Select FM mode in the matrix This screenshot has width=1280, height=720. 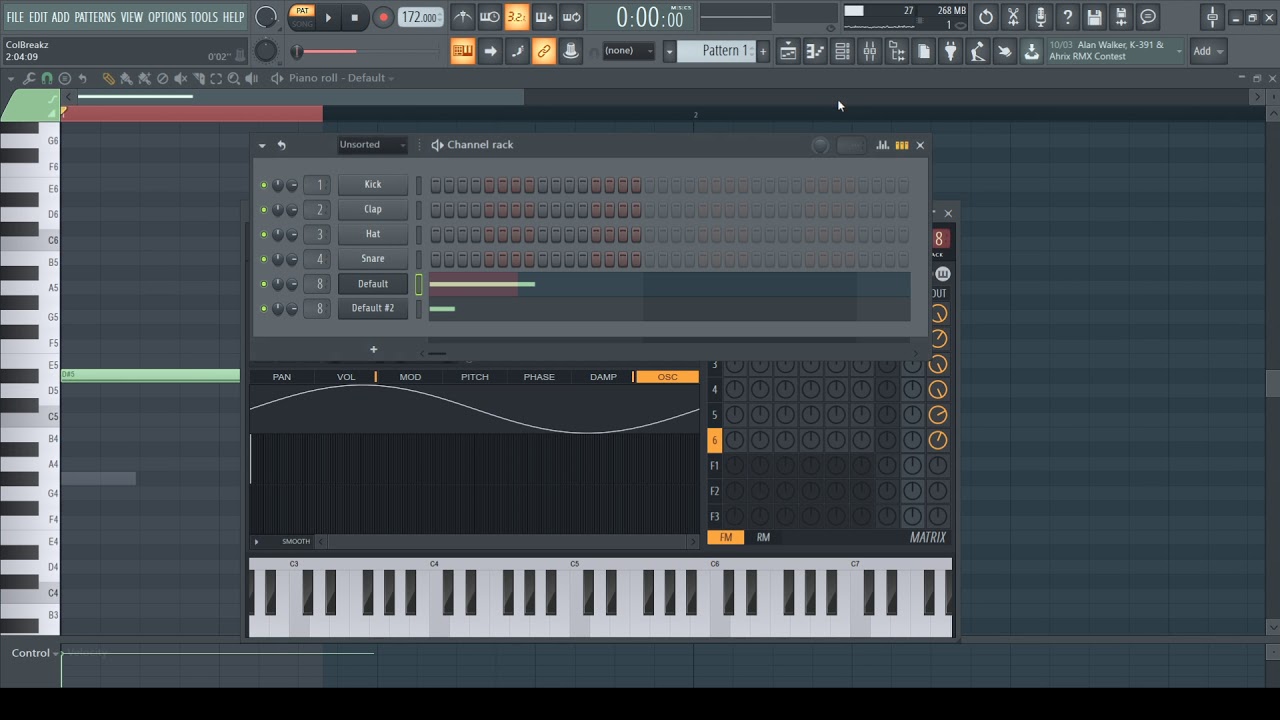pyautogui.click(x=726, y=538)
